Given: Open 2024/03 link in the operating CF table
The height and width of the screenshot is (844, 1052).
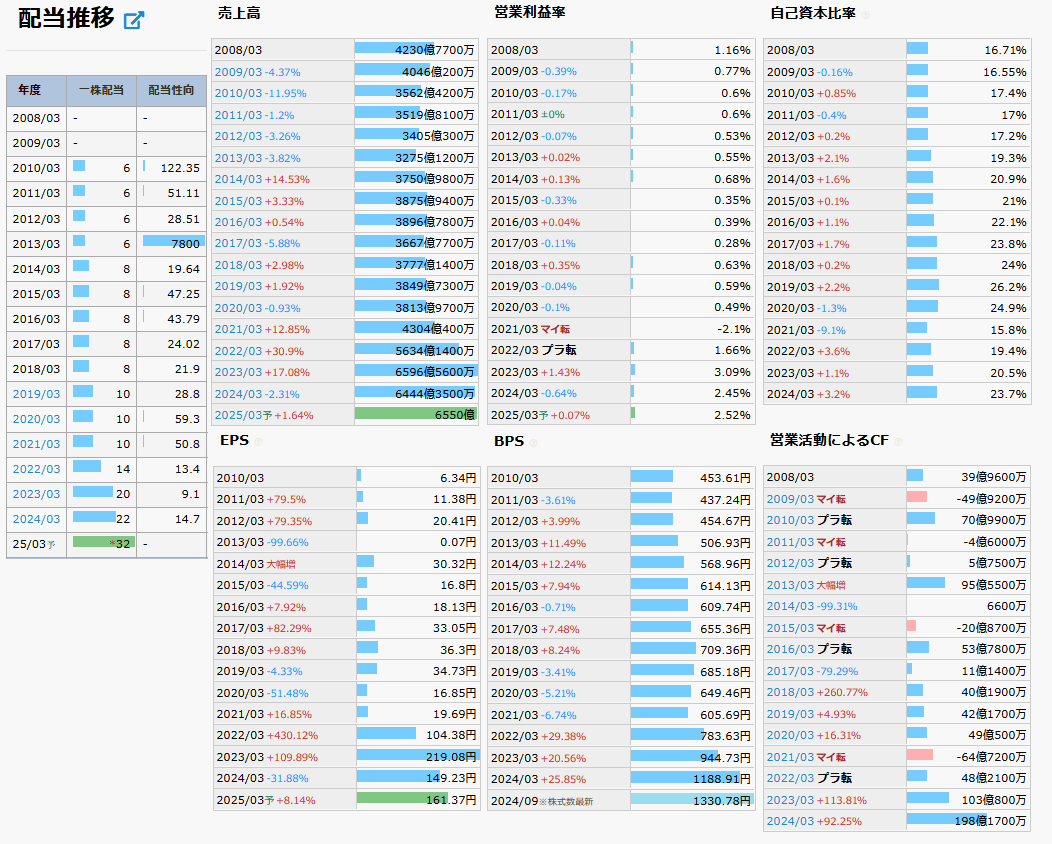Looking at the screenshot, I should [x=790, y=821].
